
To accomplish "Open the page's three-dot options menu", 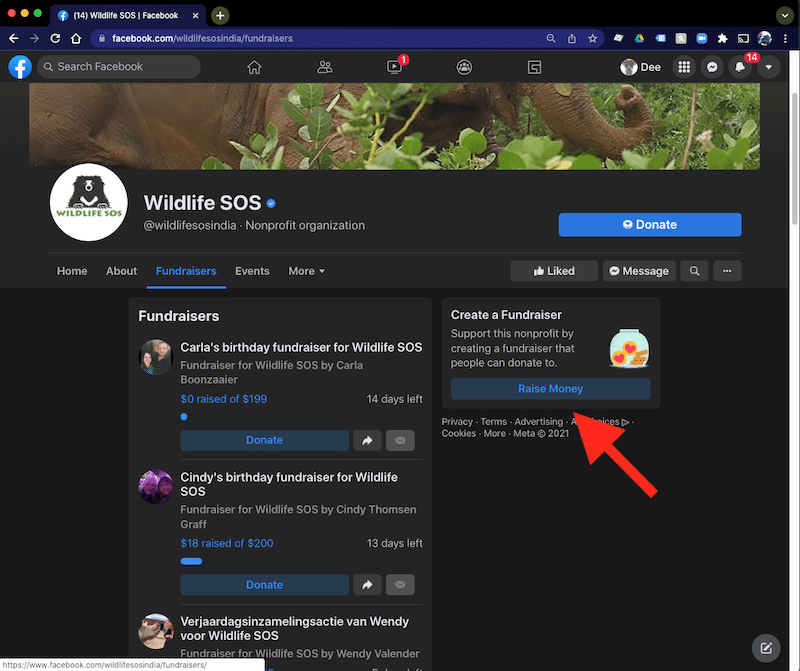I will 727,271.
